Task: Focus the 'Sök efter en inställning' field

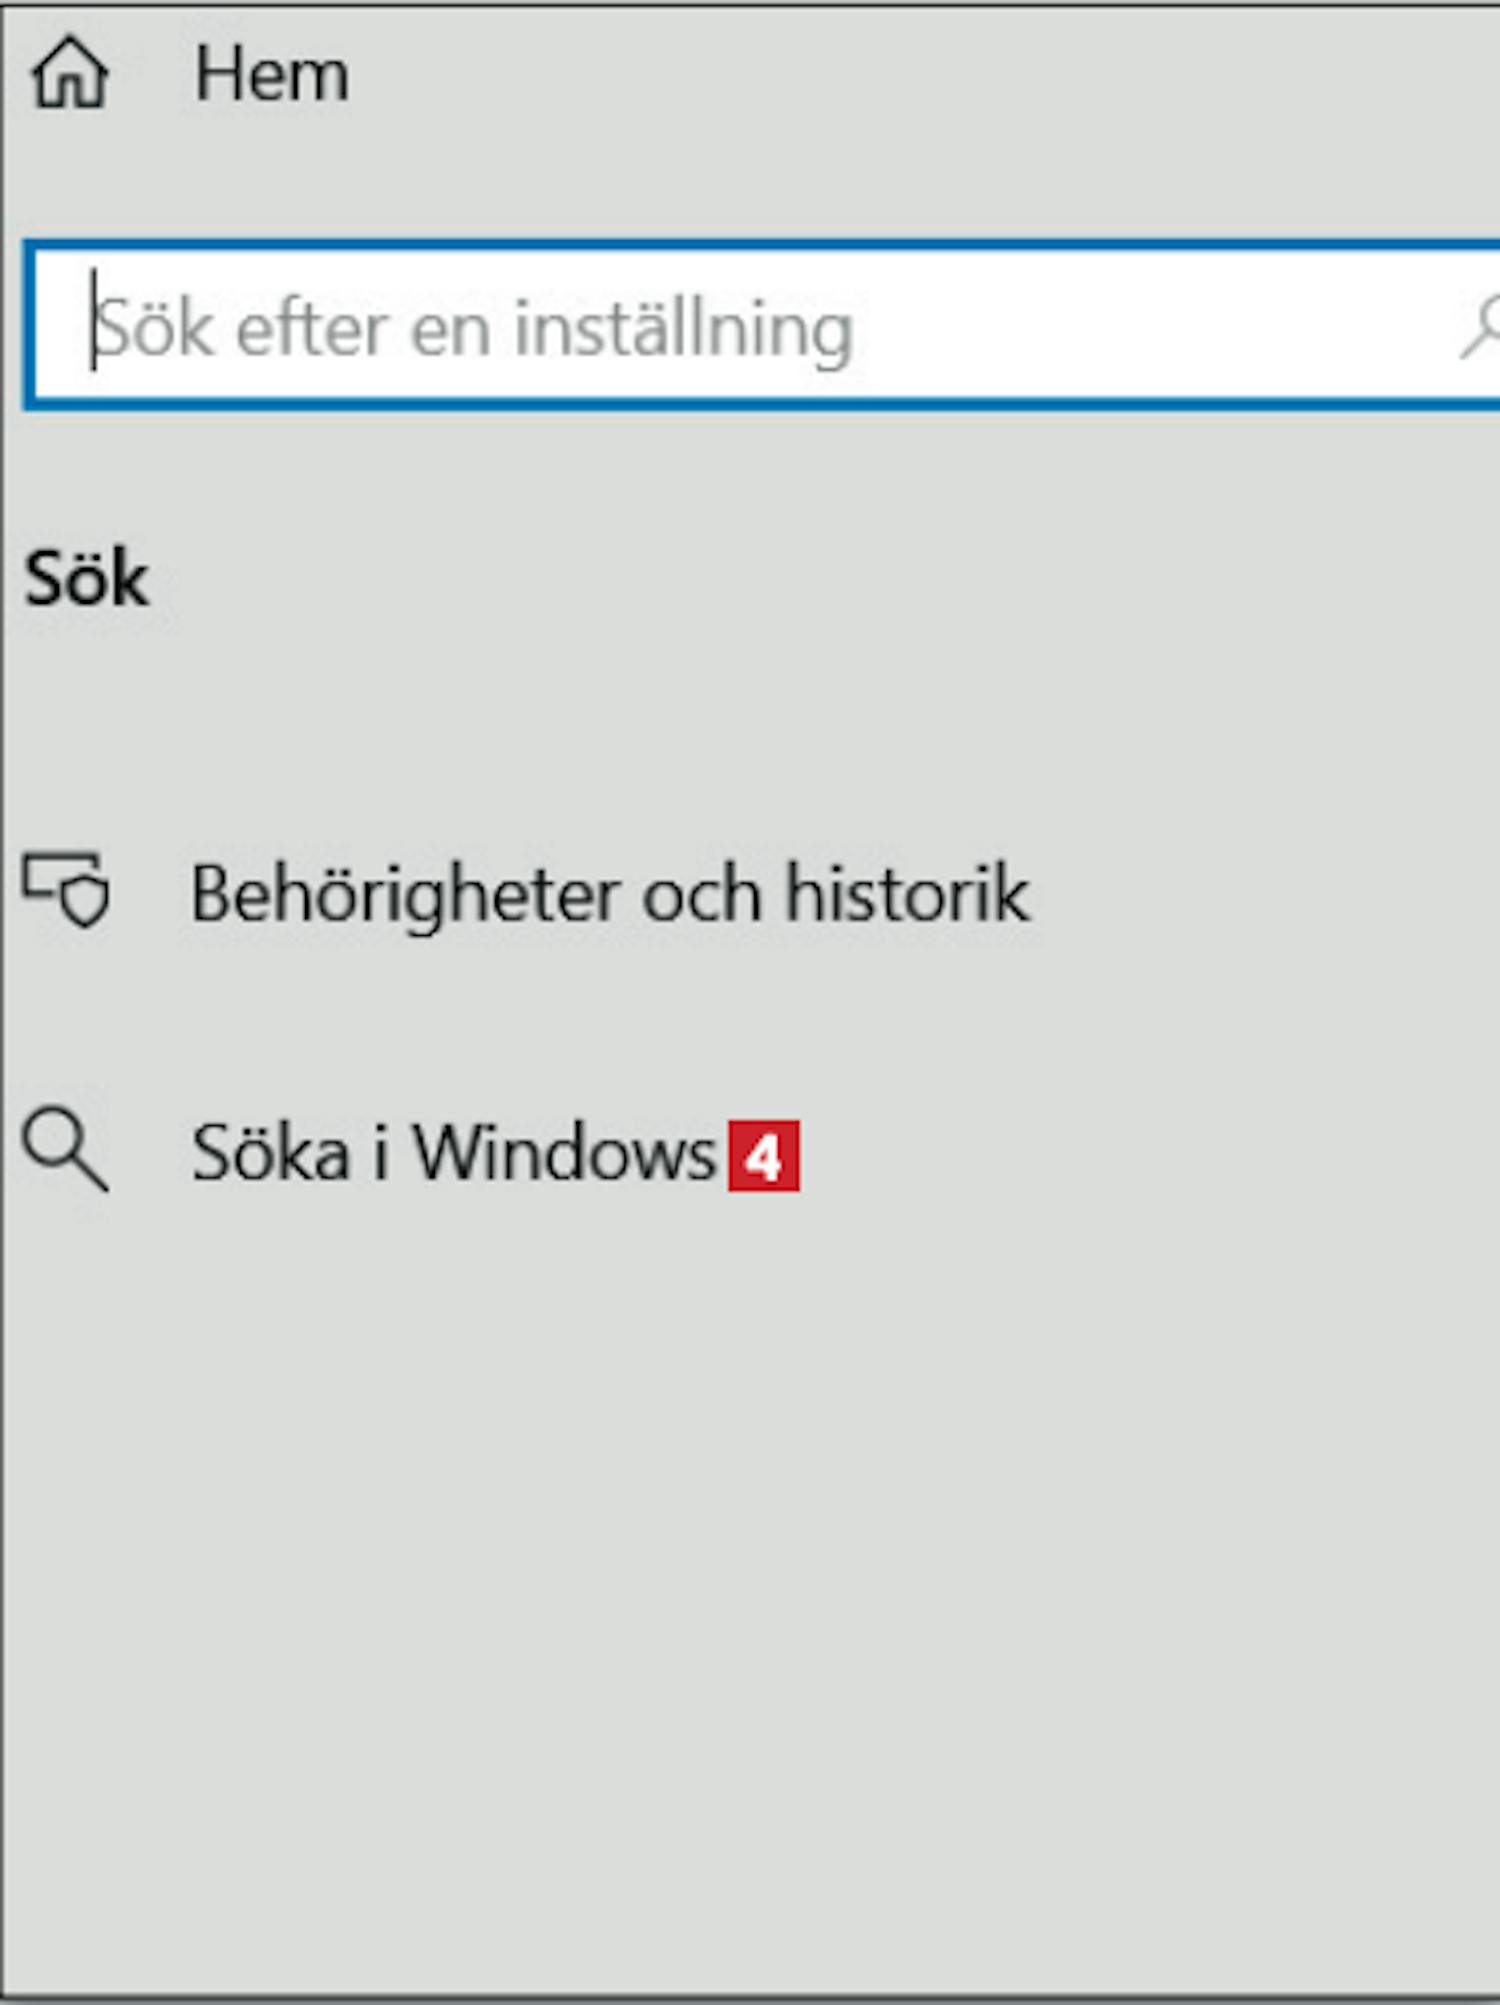Action: (762, 326)
